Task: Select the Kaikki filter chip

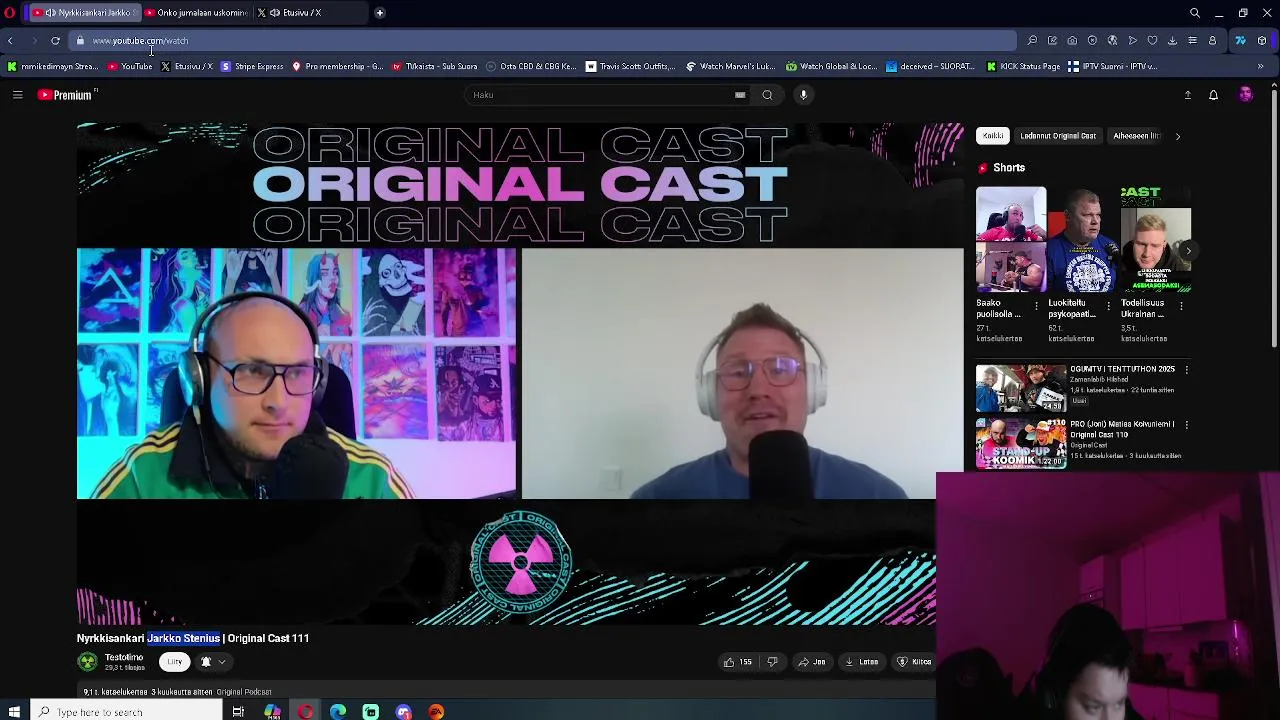Action: click(x=993, y=136)
